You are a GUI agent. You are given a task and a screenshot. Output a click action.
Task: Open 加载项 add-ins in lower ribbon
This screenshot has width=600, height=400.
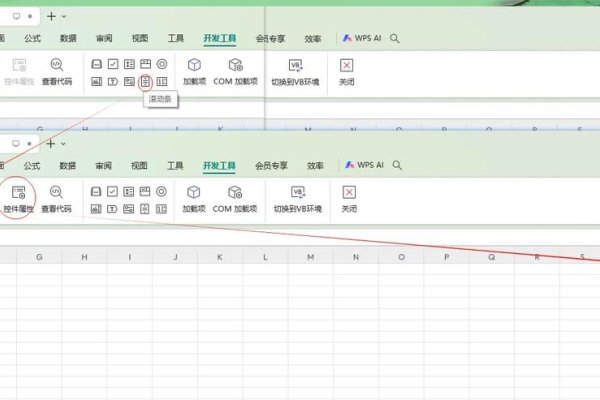click(x=194, y=199)
